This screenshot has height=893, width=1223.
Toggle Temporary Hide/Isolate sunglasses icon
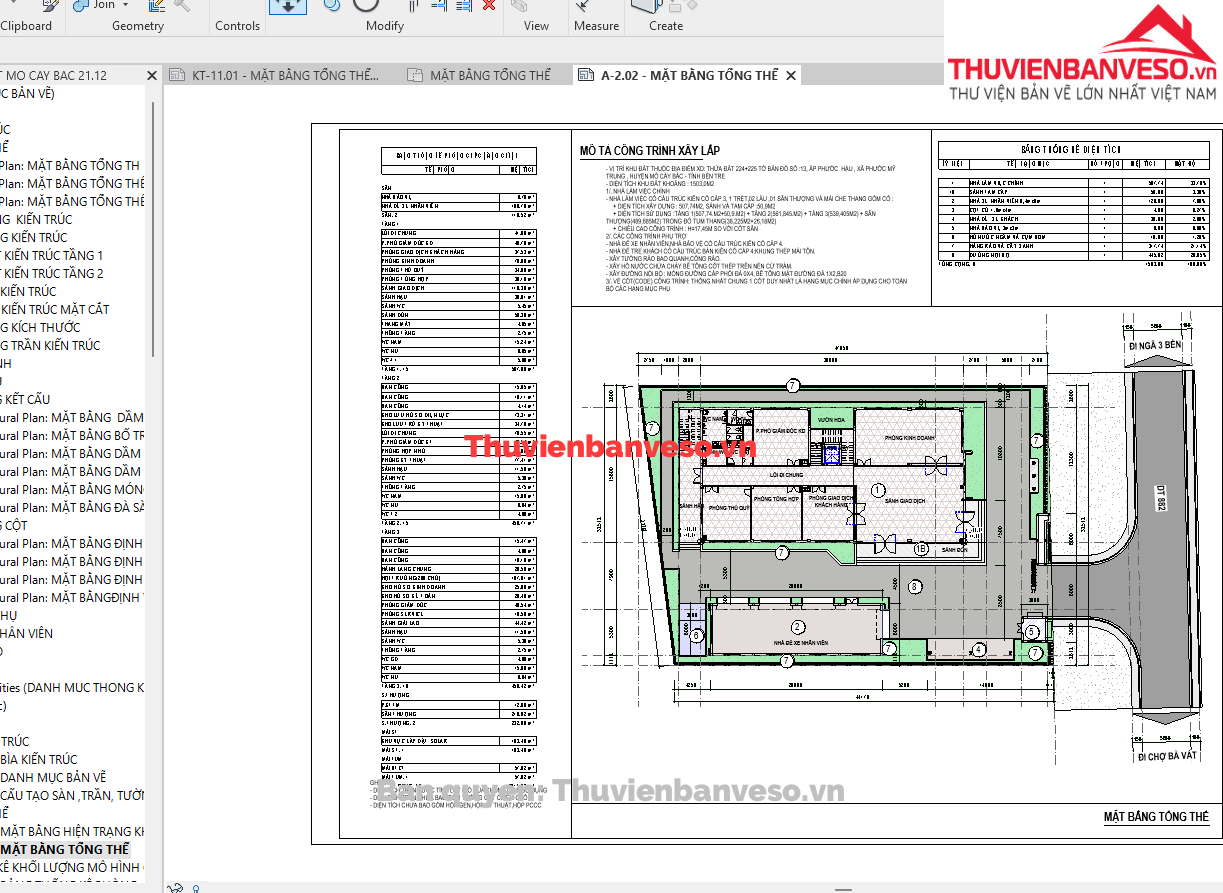(177, 887)
